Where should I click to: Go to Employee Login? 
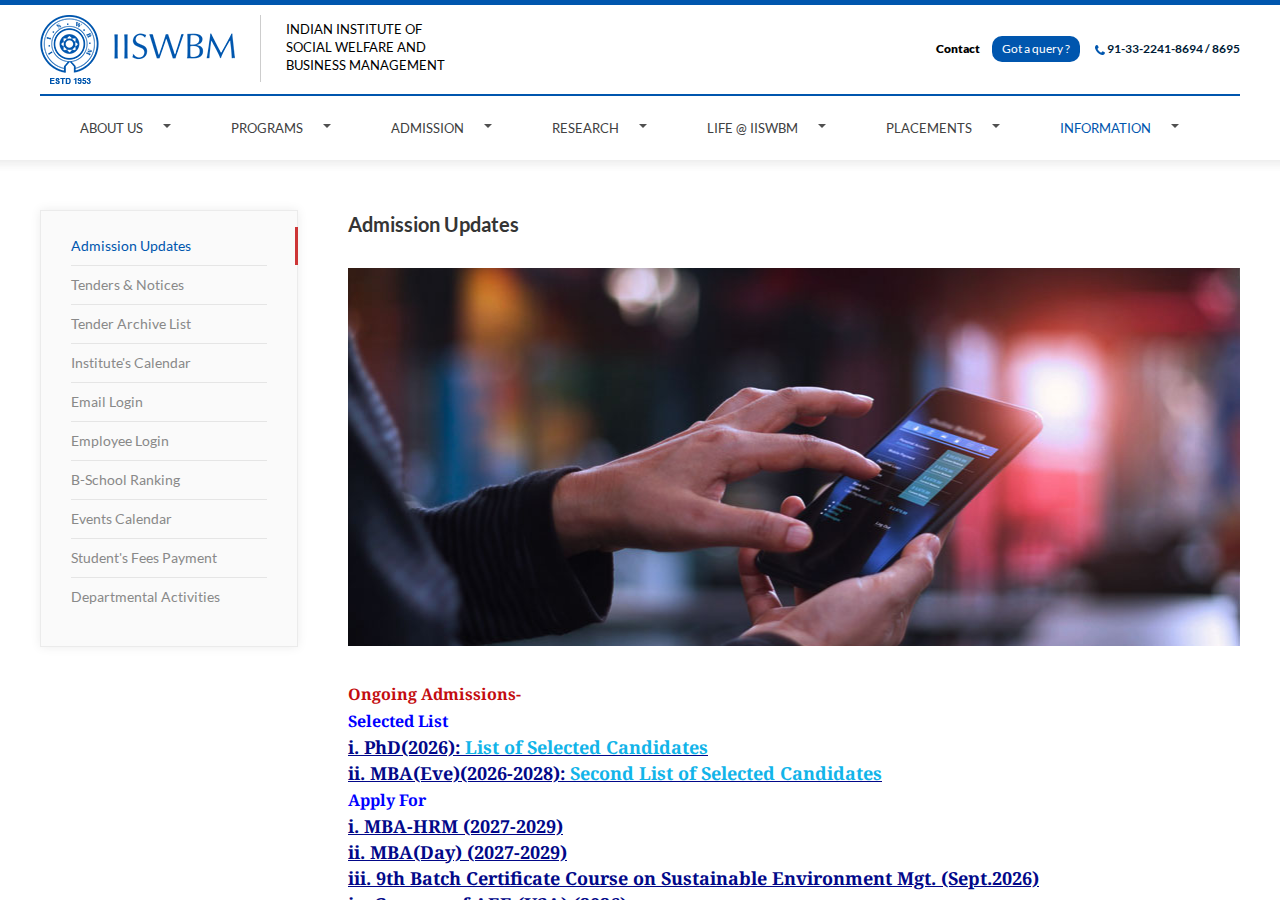[x=120, y=441]
